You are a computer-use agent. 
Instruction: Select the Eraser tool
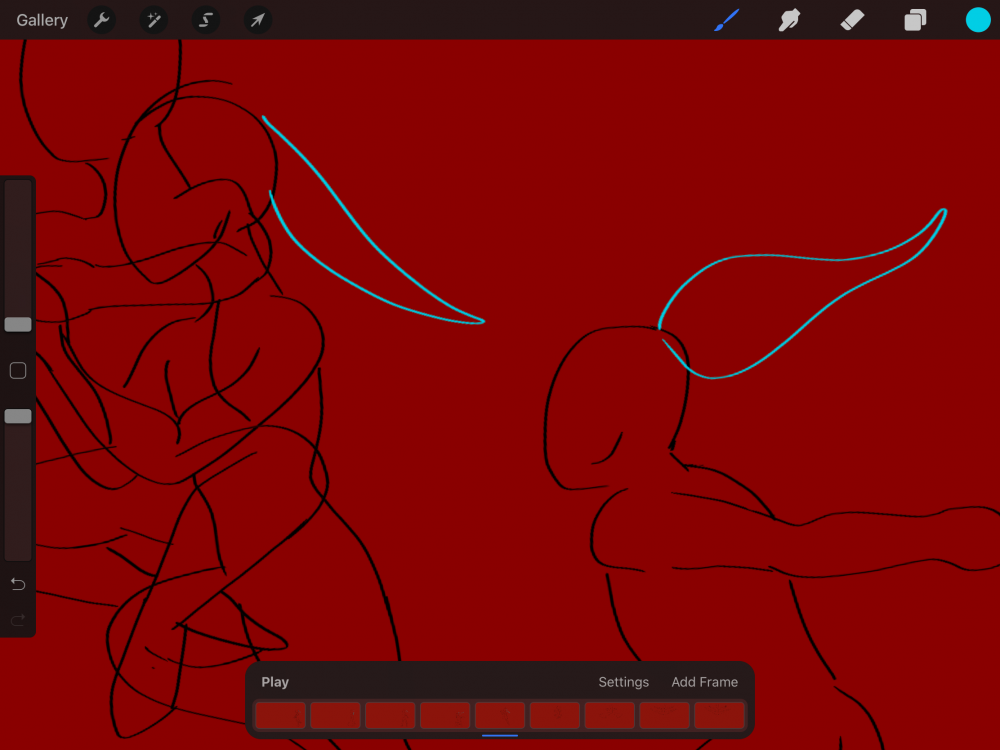point(852,20)
